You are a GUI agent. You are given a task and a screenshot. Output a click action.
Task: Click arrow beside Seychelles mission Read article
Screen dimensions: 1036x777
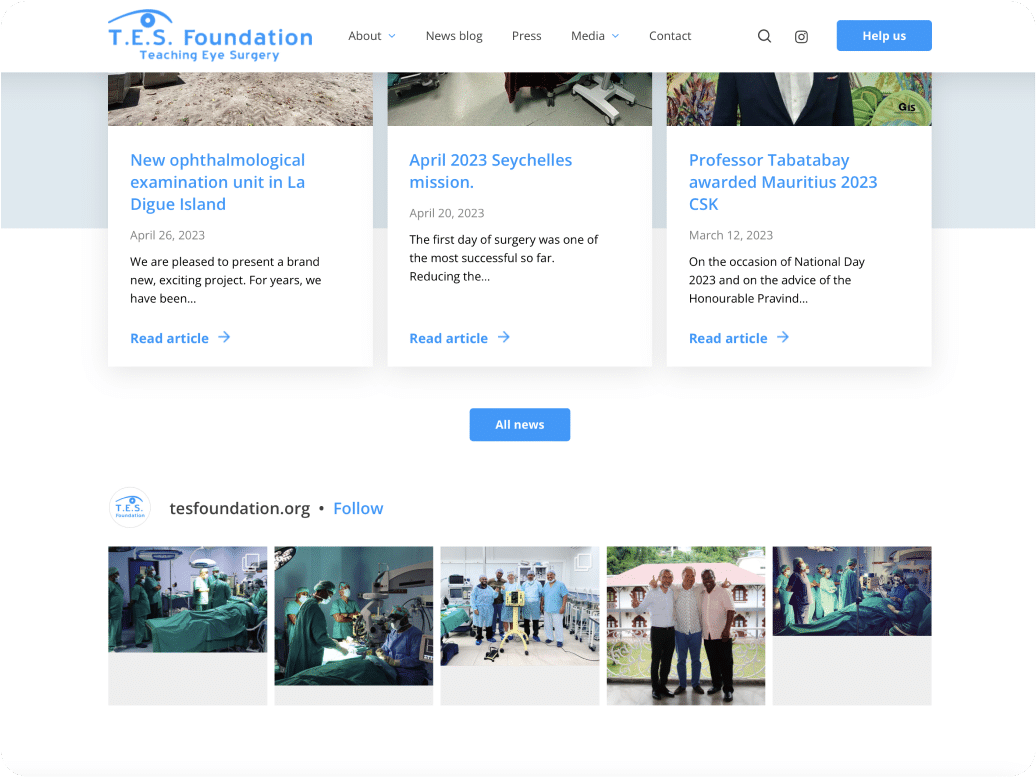coord(504,338)
